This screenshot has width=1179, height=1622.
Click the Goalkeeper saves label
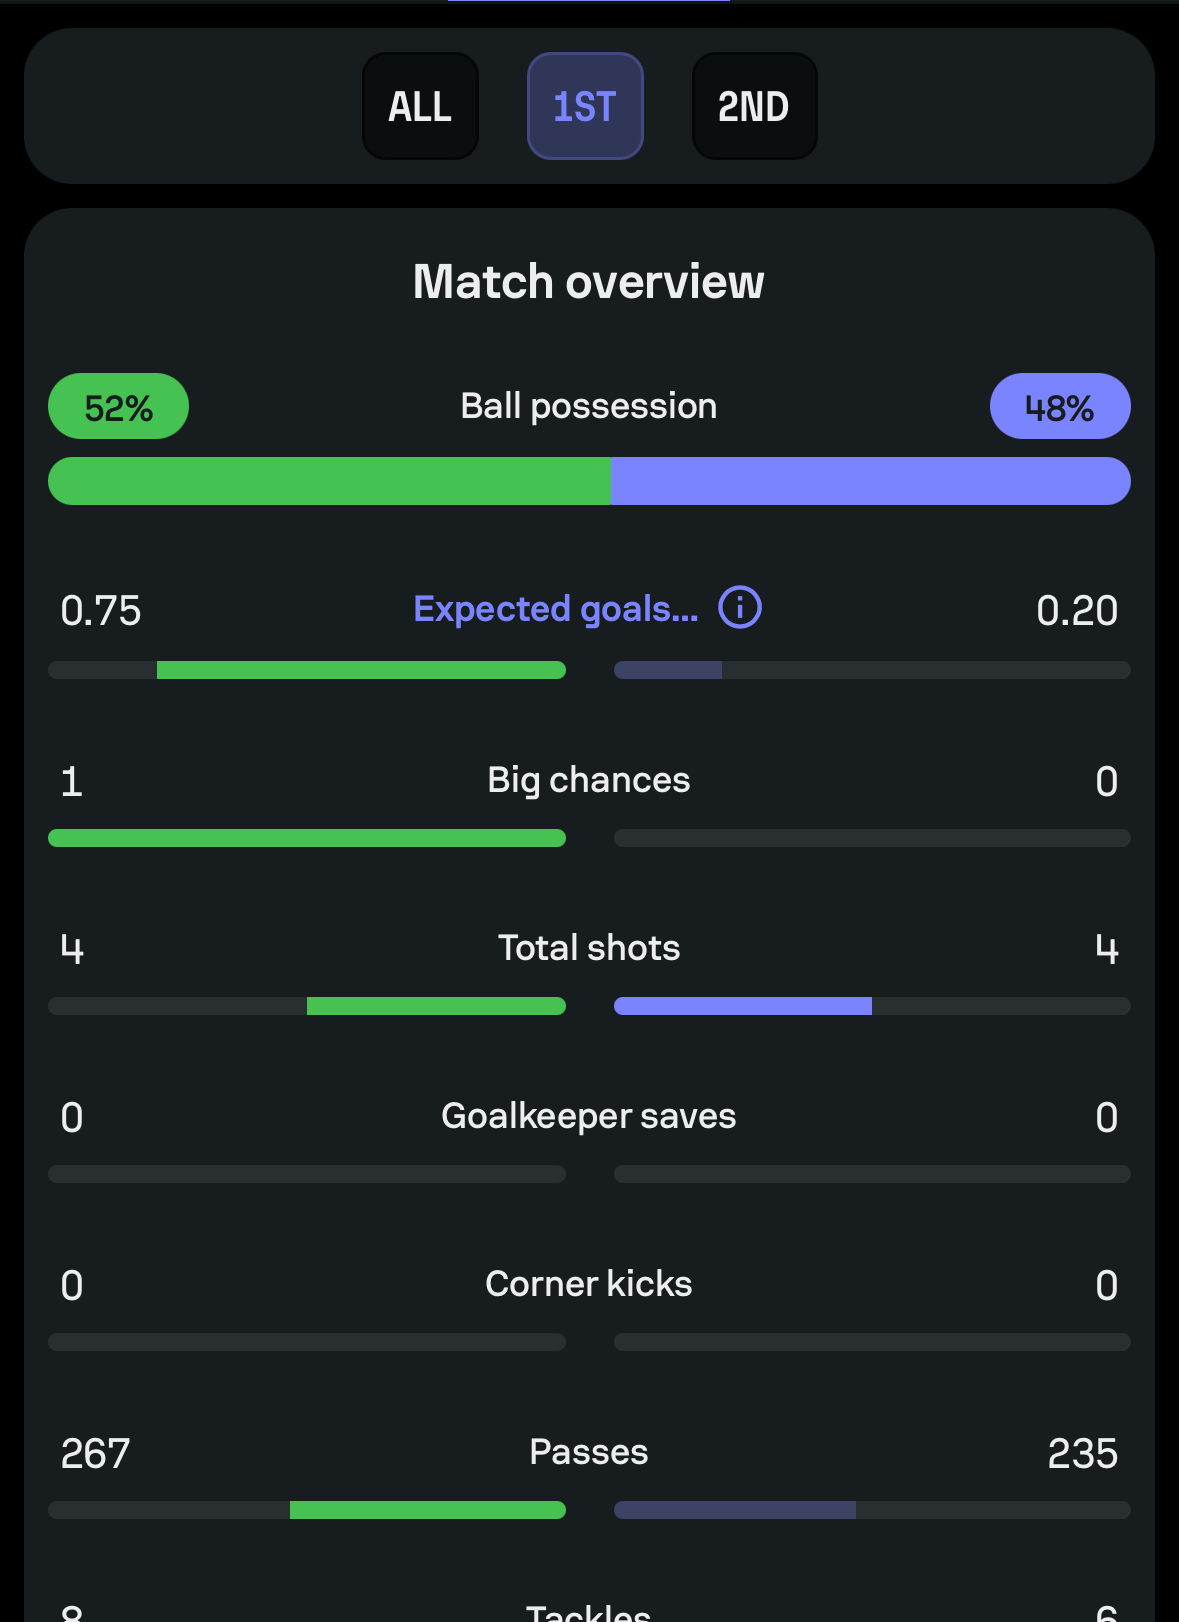[589, 1116]
